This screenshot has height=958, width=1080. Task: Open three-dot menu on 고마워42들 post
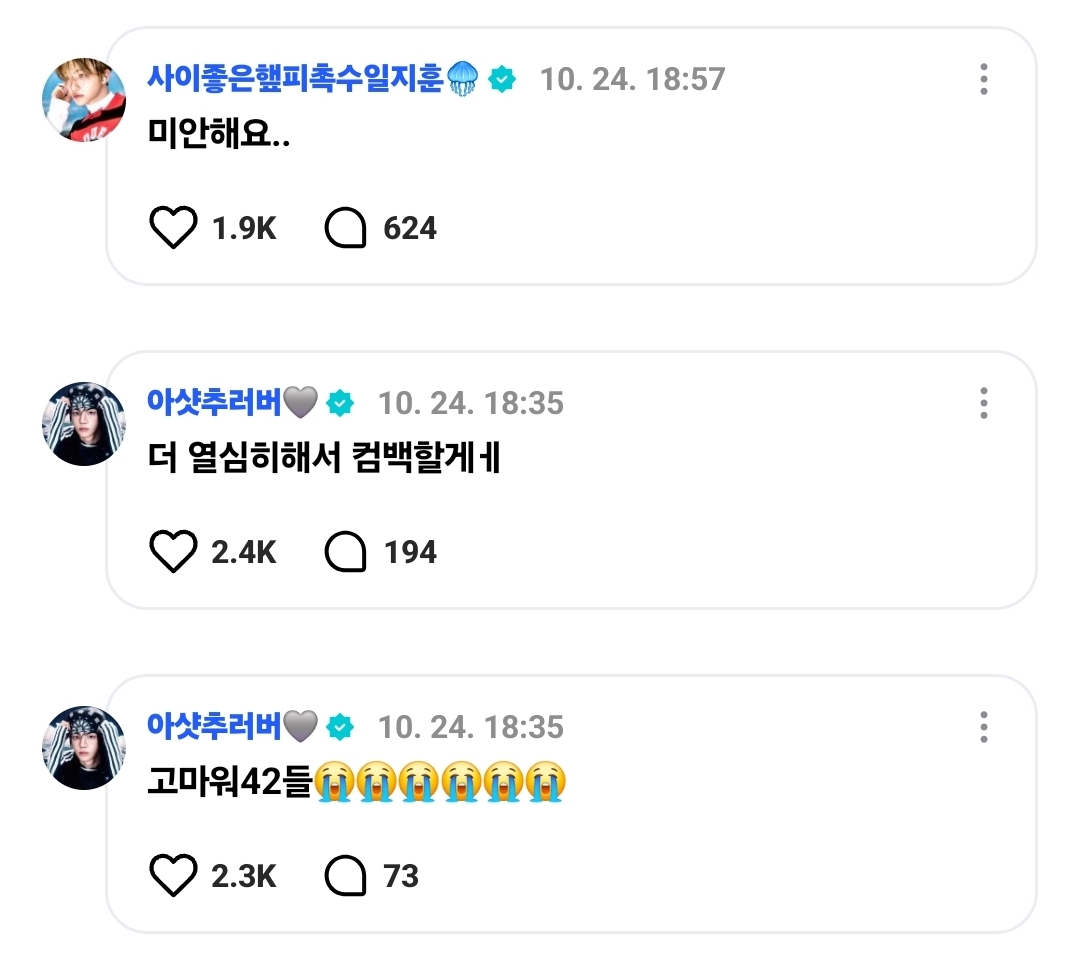[984, 727]
